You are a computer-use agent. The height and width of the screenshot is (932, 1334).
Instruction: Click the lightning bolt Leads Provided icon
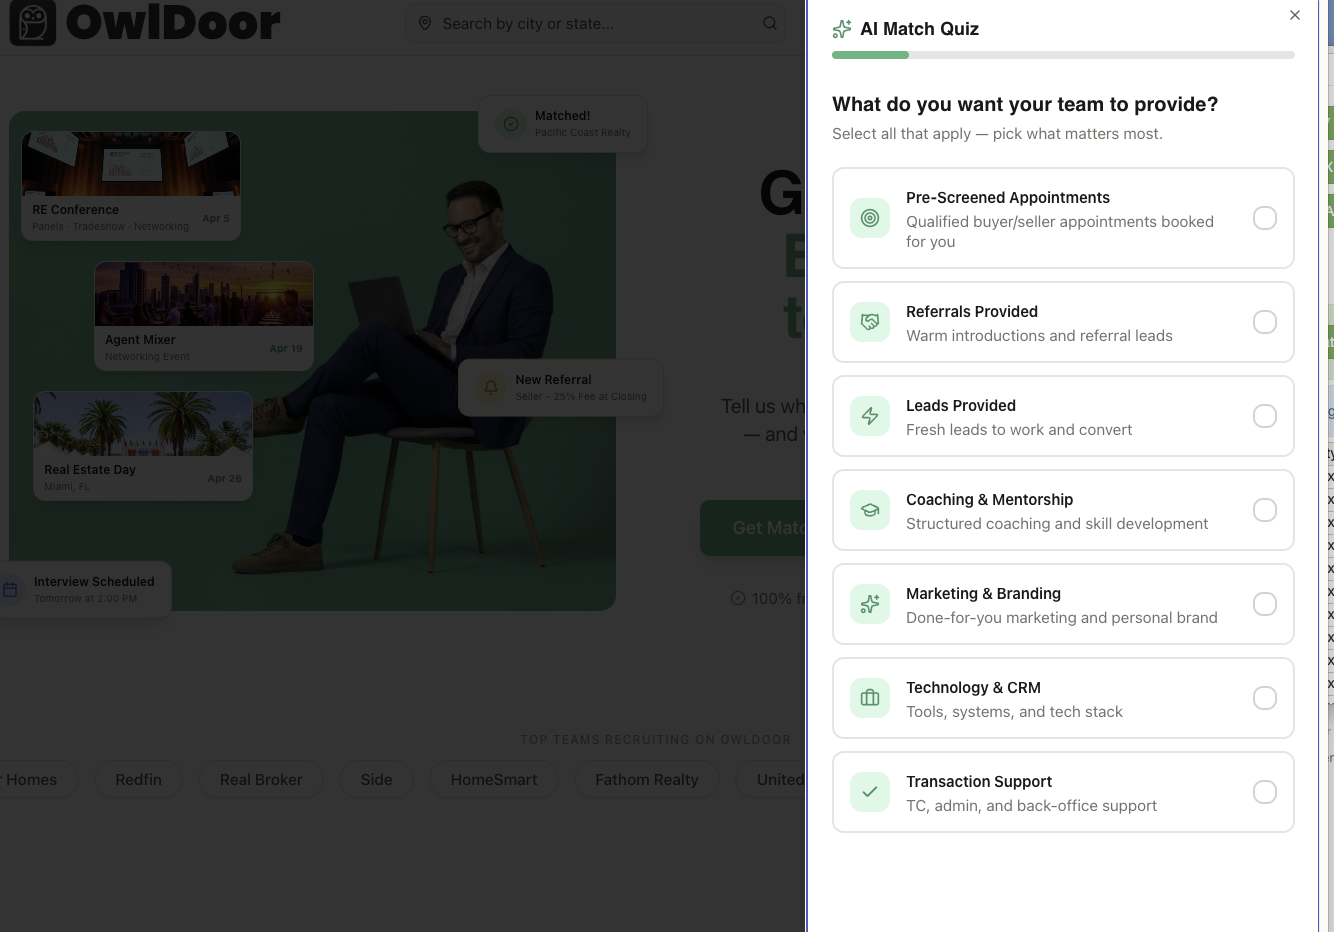(x=870, y=416)
